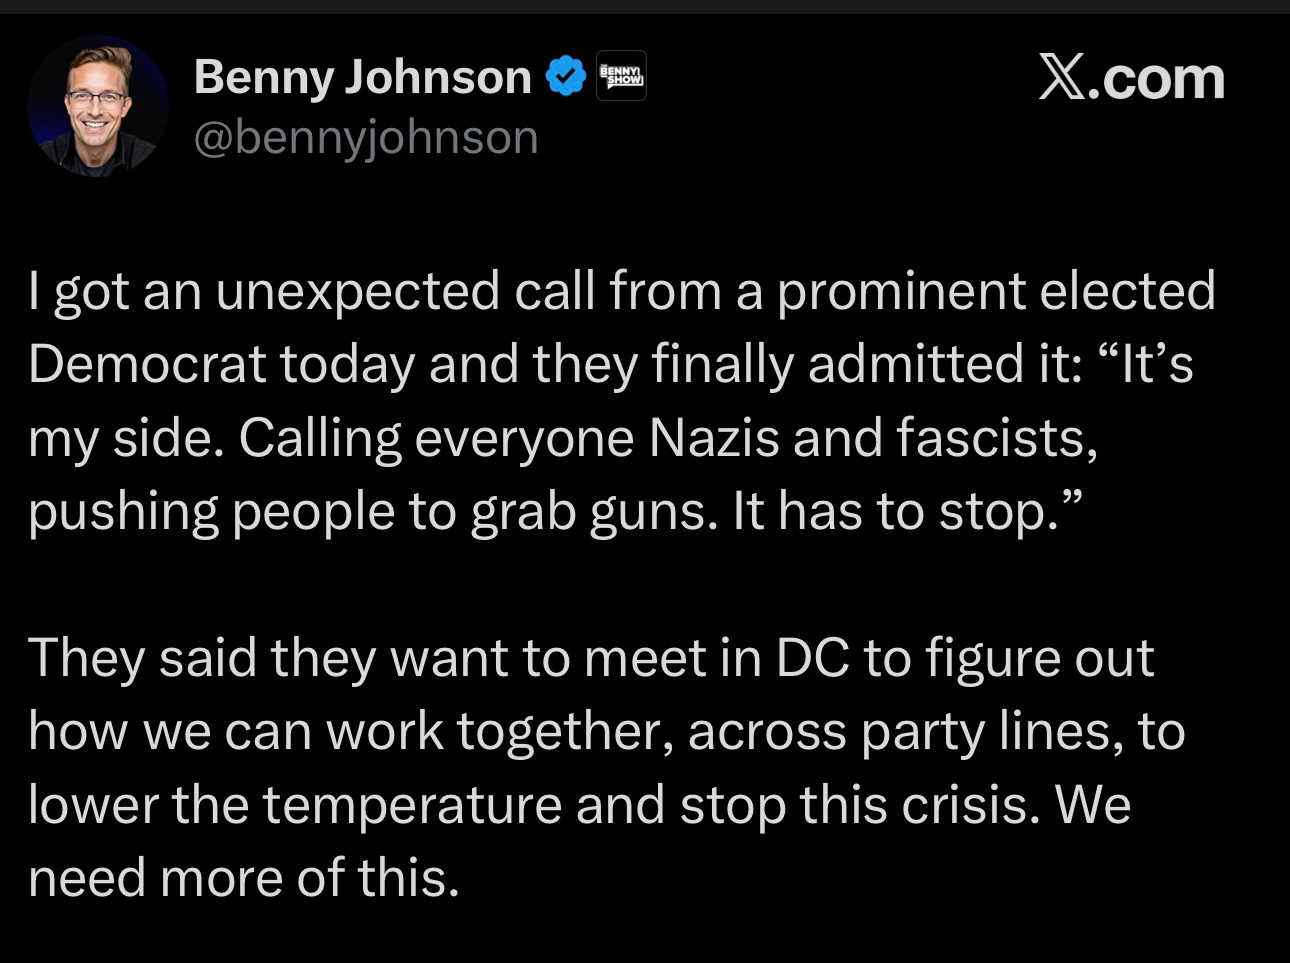
Task: Click the phrase "lower the temperature"
Action: [294, 805]
